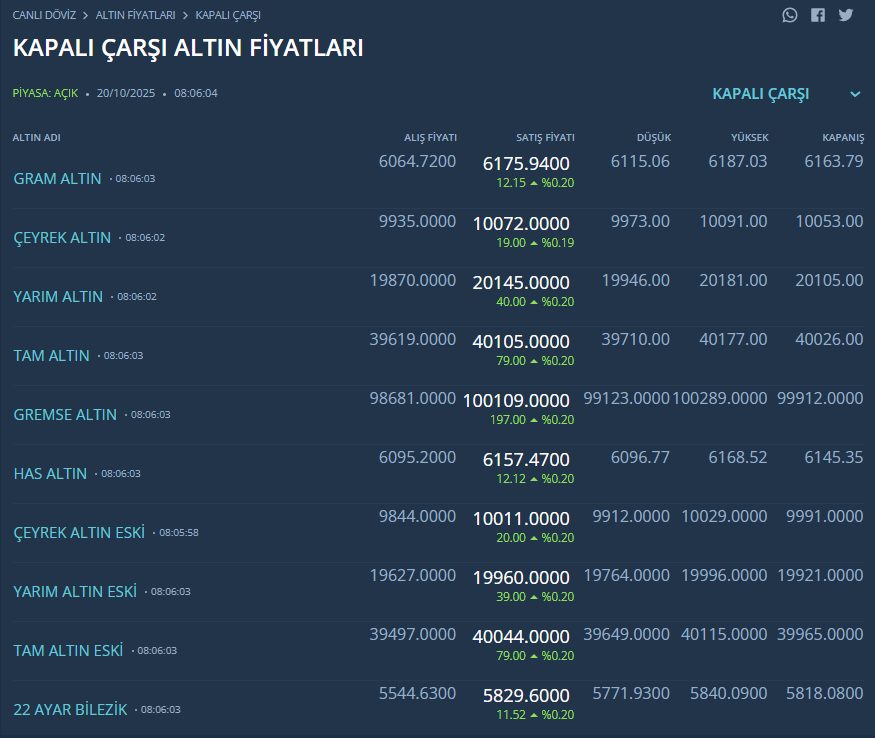
Task: Share page on Twitter icon
Action: 846,15
